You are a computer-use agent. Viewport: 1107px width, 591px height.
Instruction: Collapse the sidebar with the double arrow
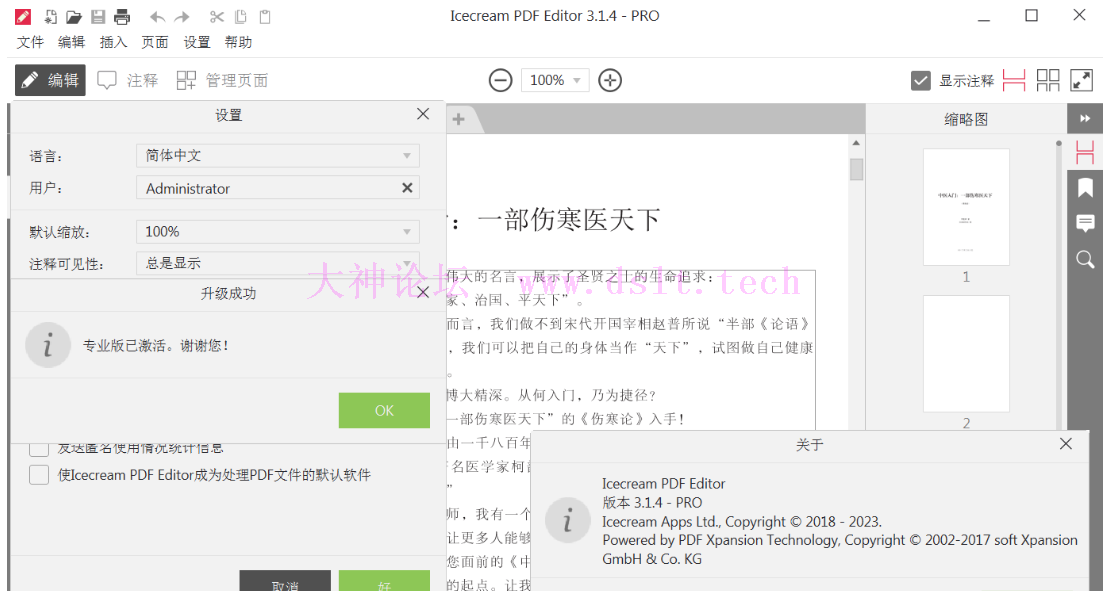click(x=1085, y=119)
